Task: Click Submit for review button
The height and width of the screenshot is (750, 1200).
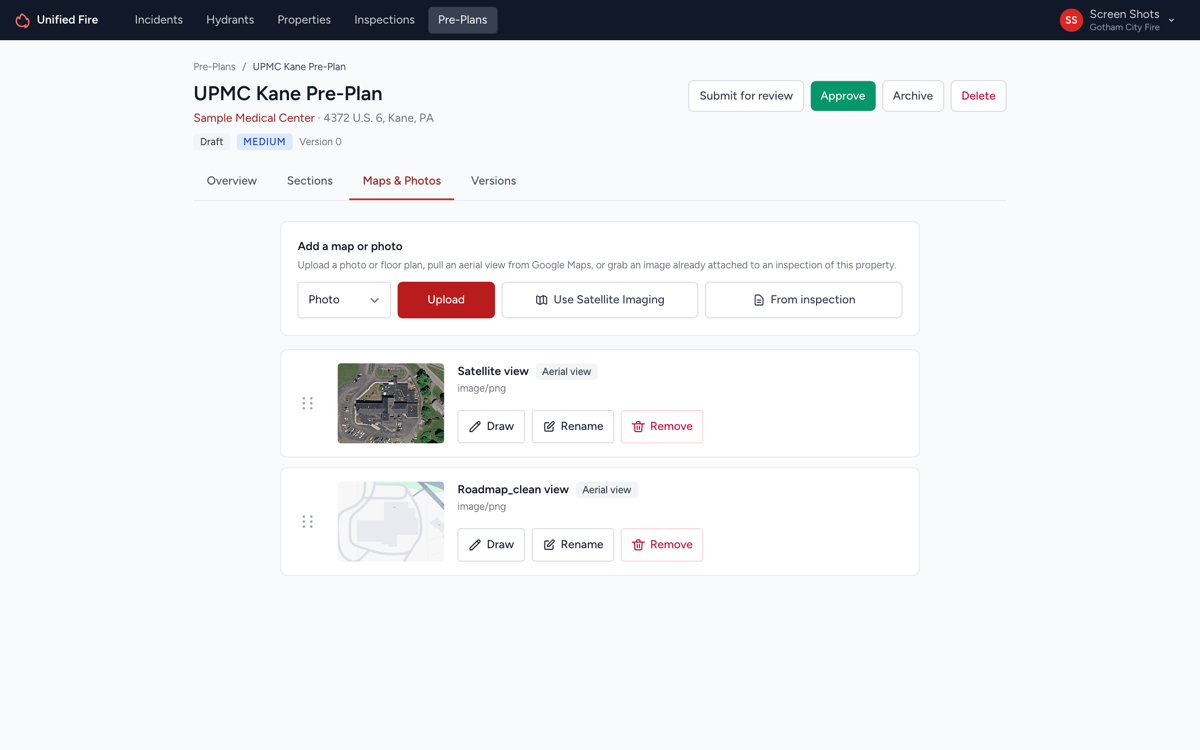Action: pos(746,96)
